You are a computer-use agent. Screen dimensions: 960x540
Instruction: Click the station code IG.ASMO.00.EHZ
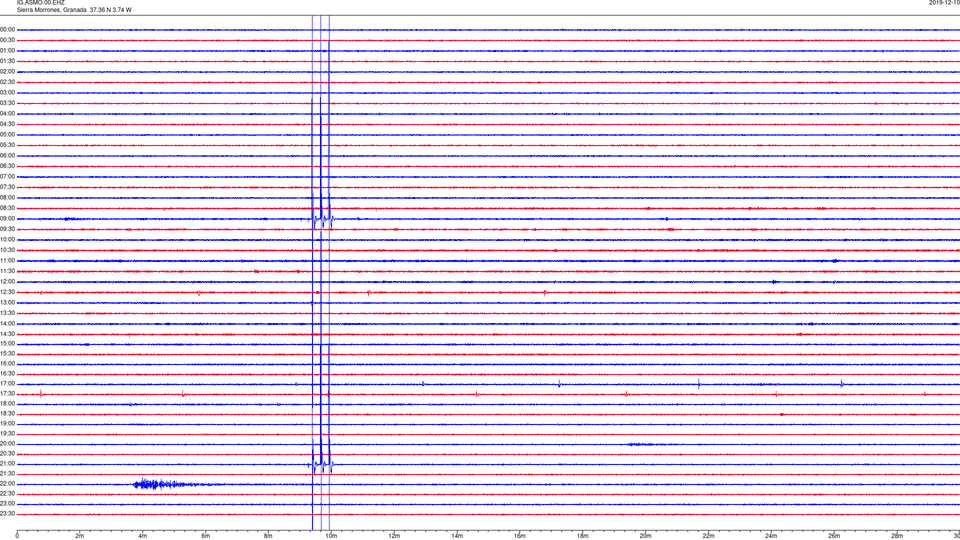tap(40, 2)
